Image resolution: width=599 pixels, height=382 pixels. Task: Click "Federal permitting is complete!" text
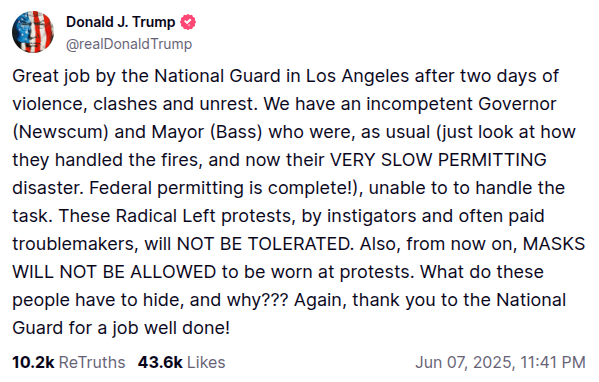[223, 188]
